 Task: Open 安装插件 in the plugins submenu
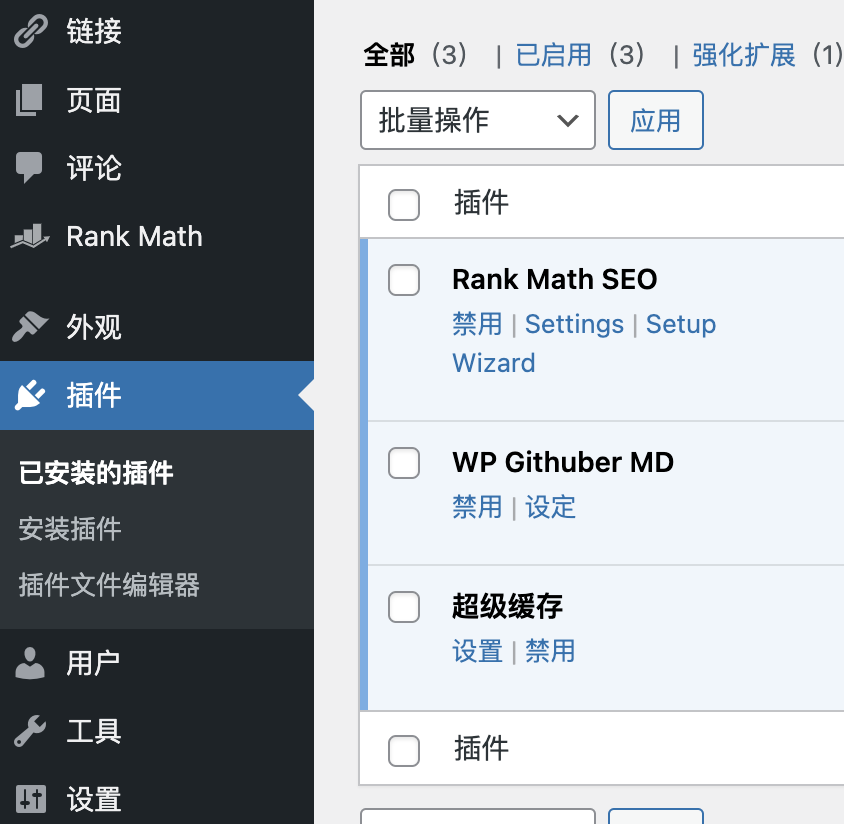pos(70,529)
